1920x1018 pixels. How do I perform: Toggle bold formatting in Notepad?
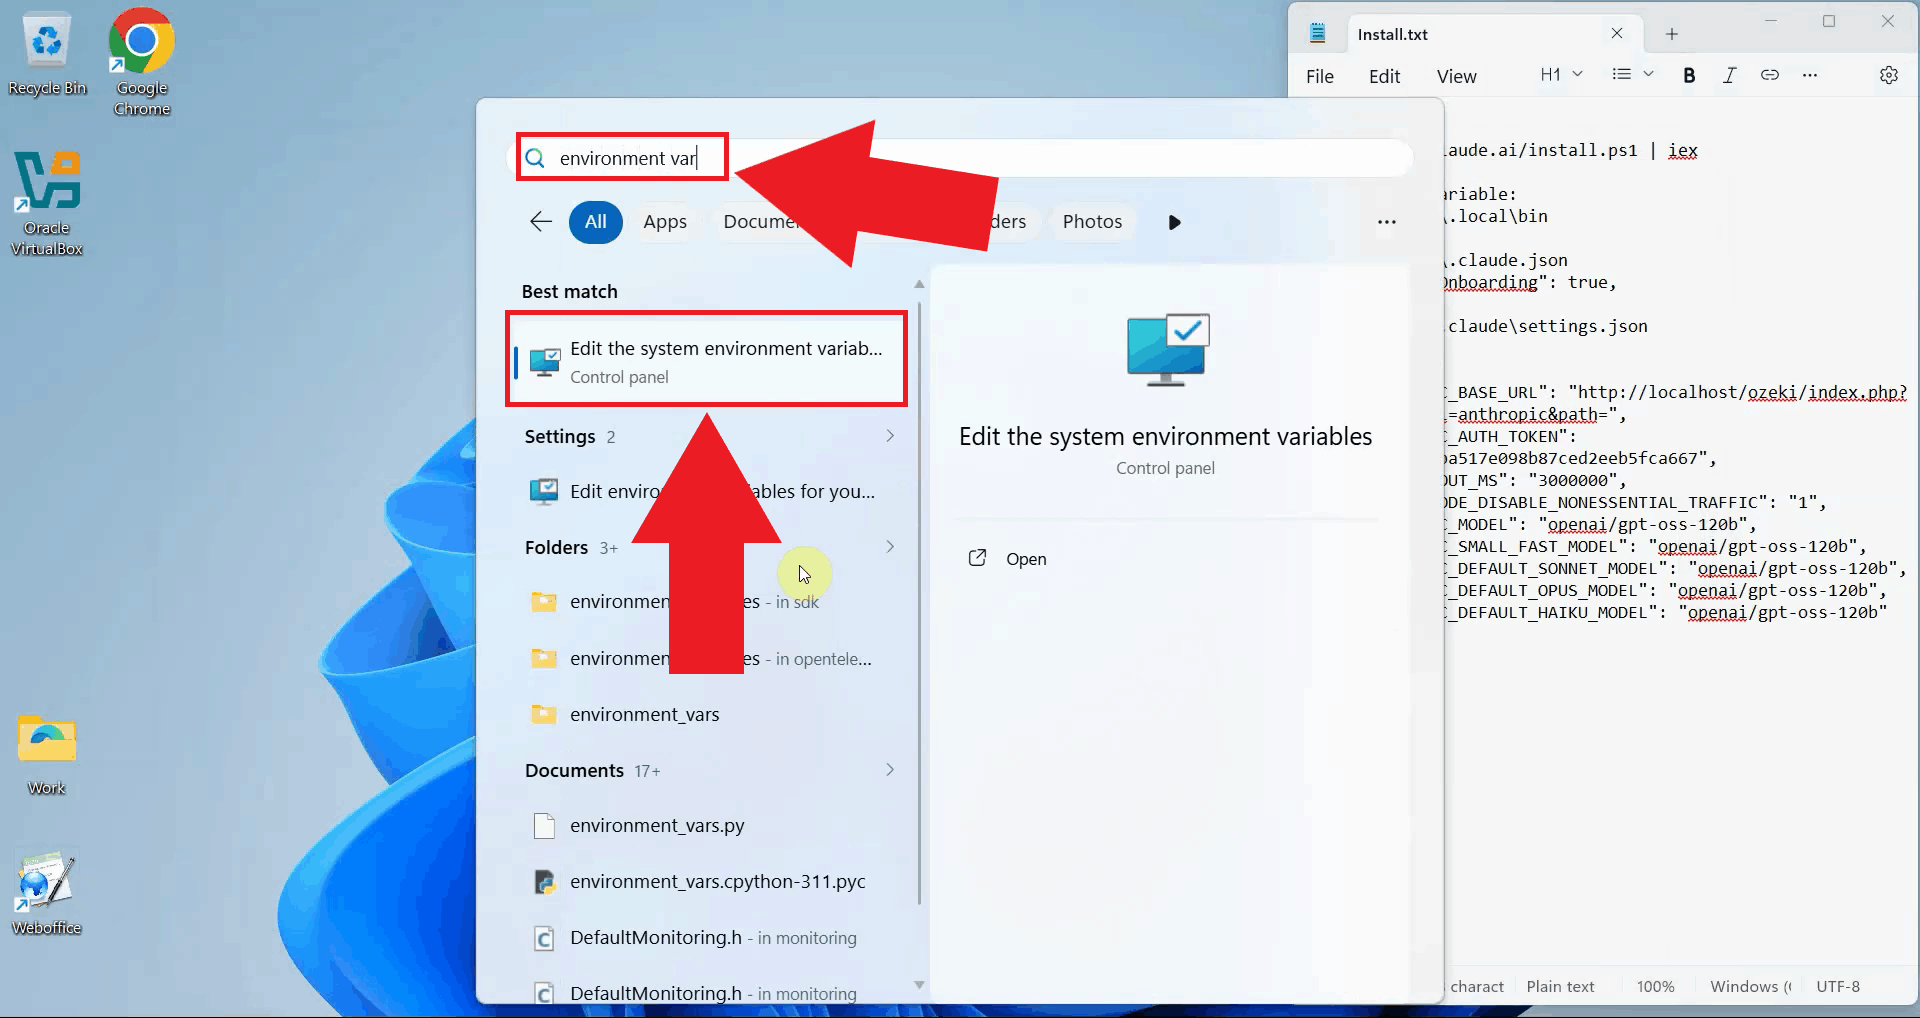[1689, 75]
